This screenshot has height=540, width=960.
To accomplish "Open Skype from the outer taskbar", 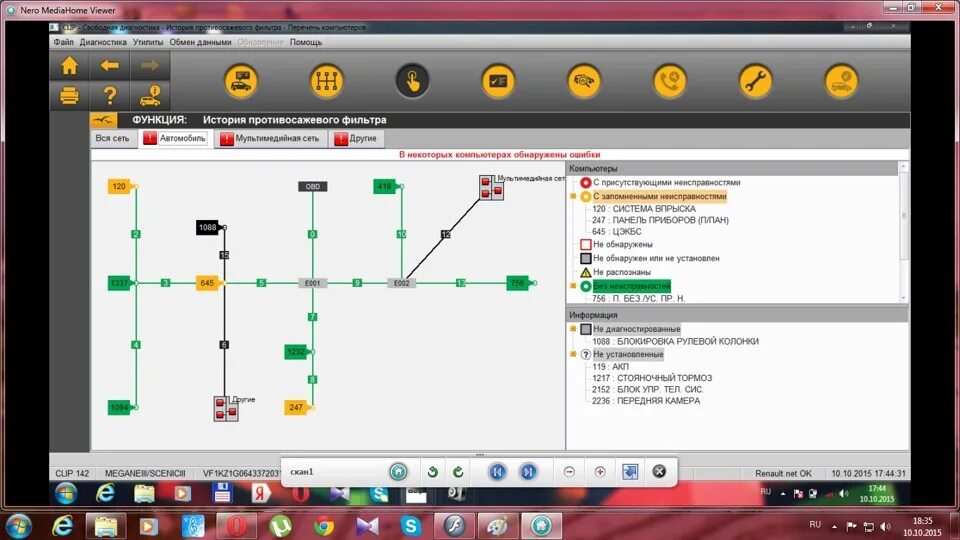I will tap(410, 526).
